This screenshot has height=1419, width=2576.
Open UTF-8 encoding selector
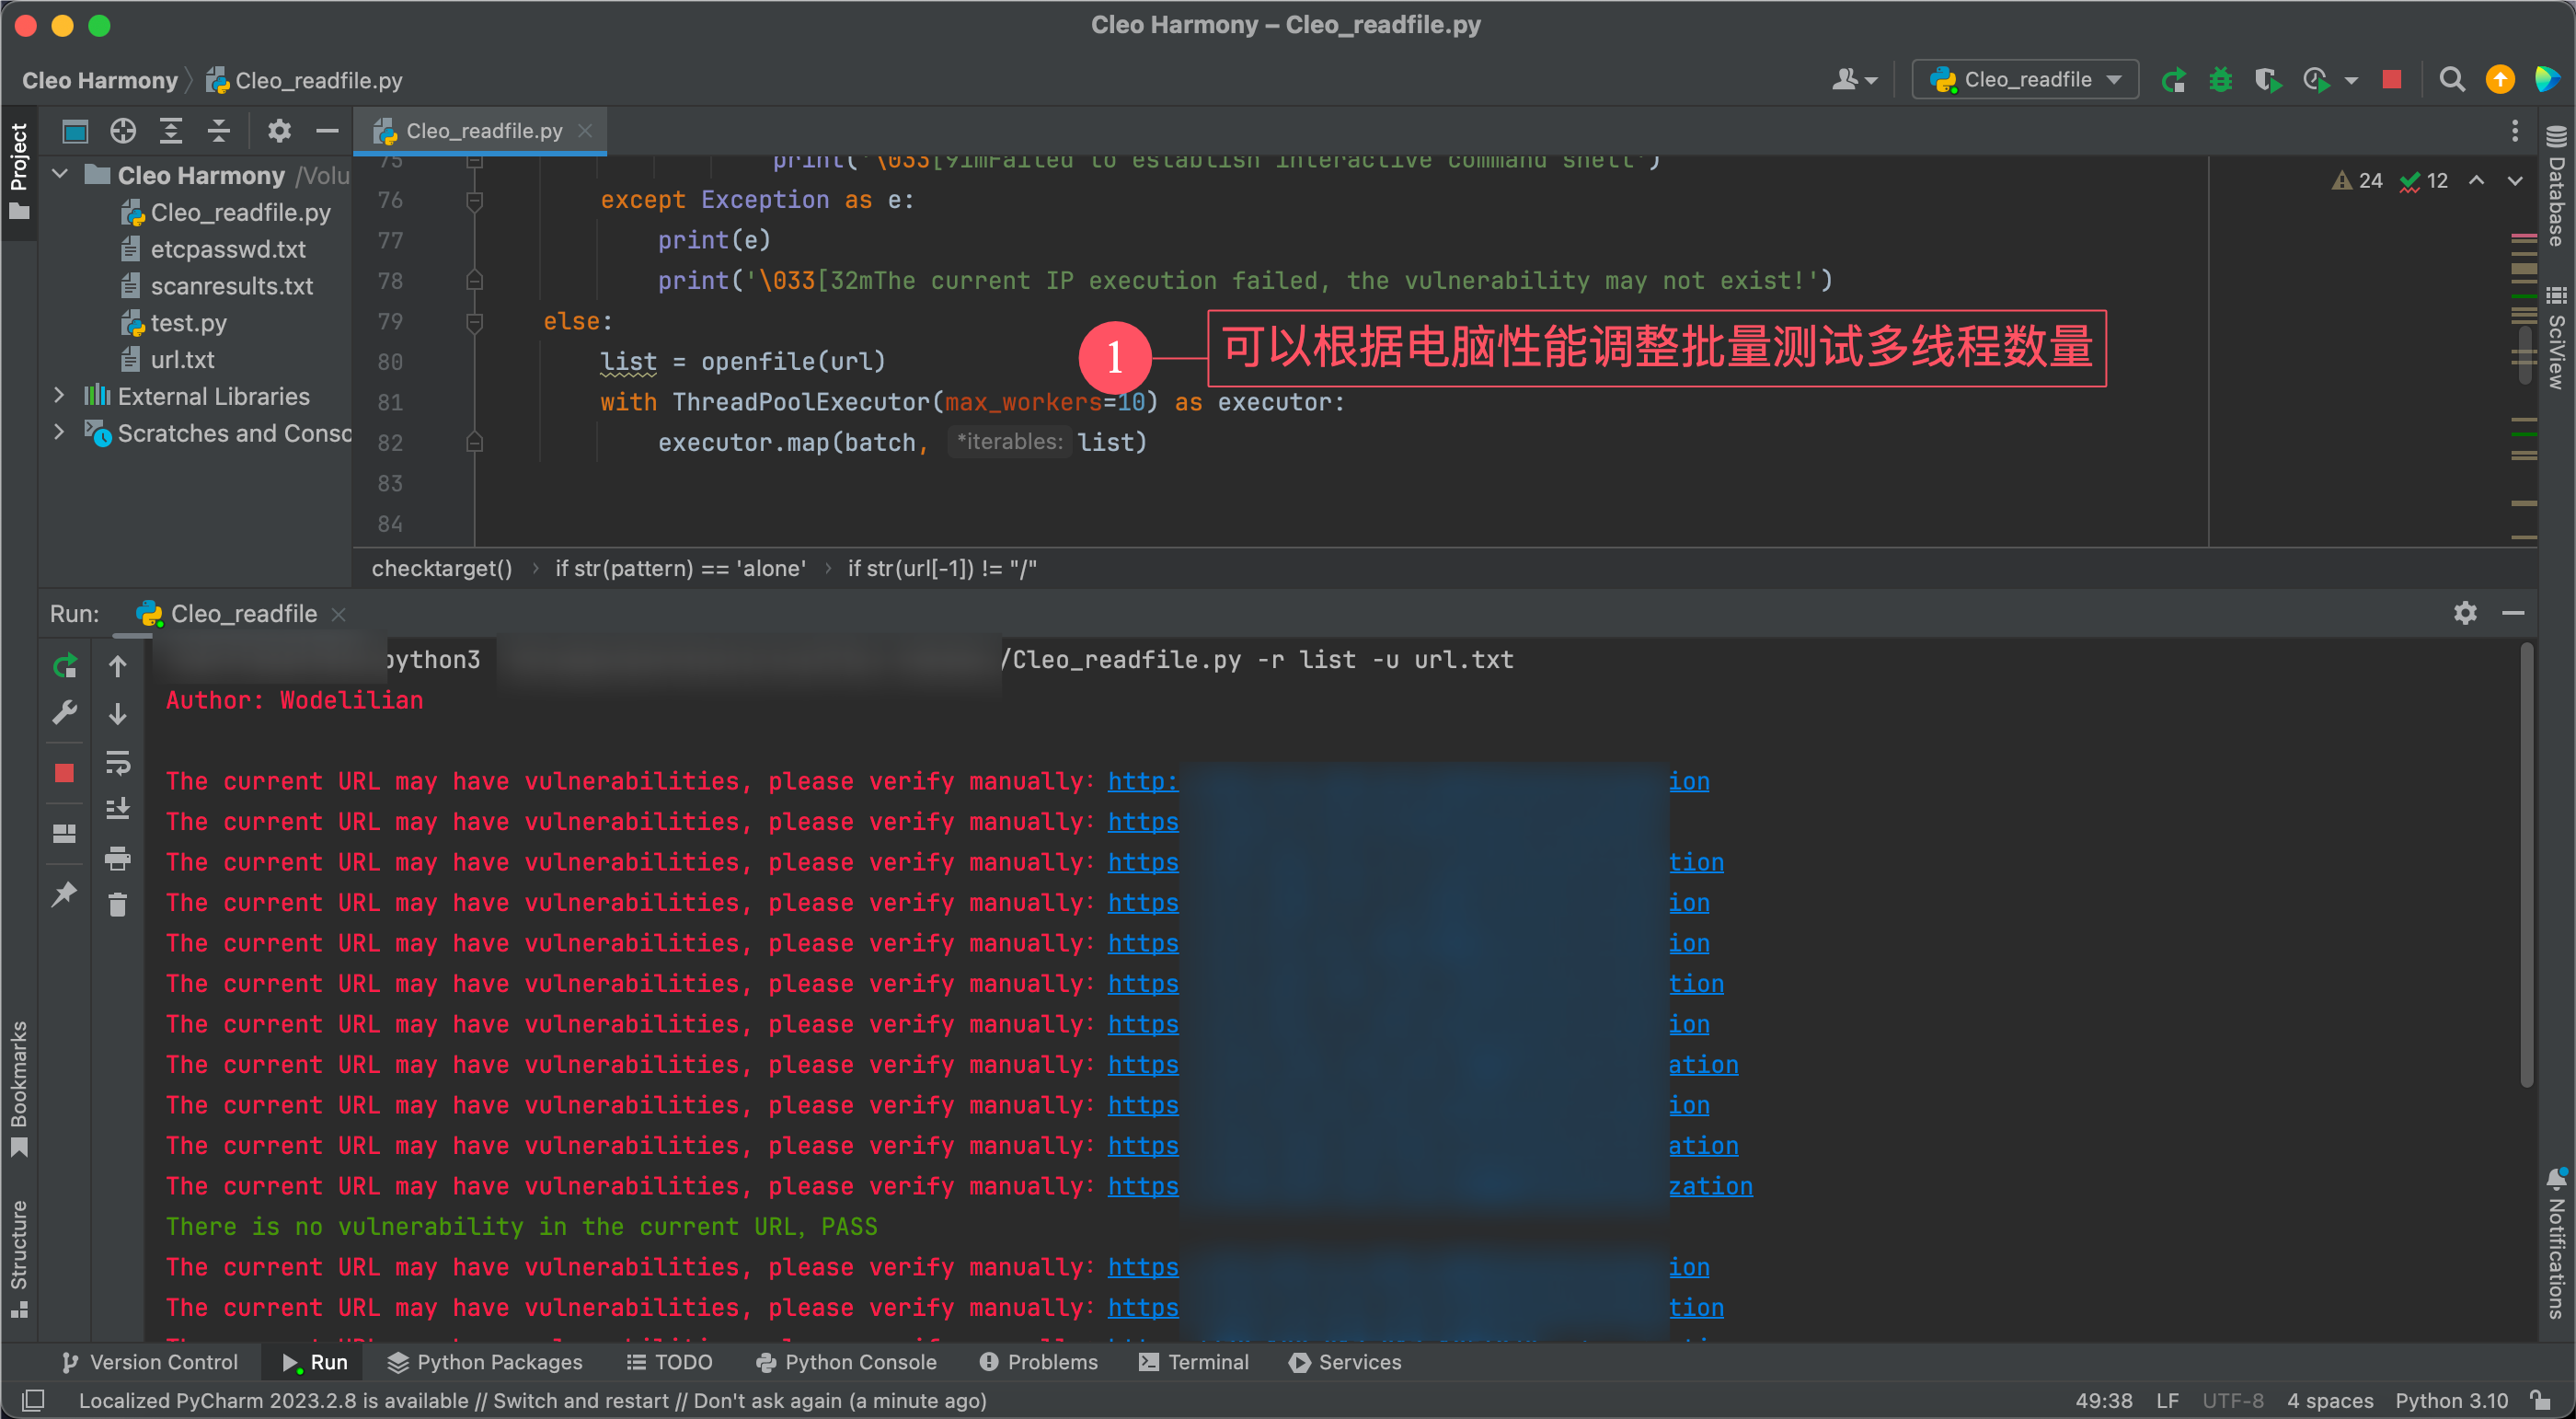point(2232,1400)
